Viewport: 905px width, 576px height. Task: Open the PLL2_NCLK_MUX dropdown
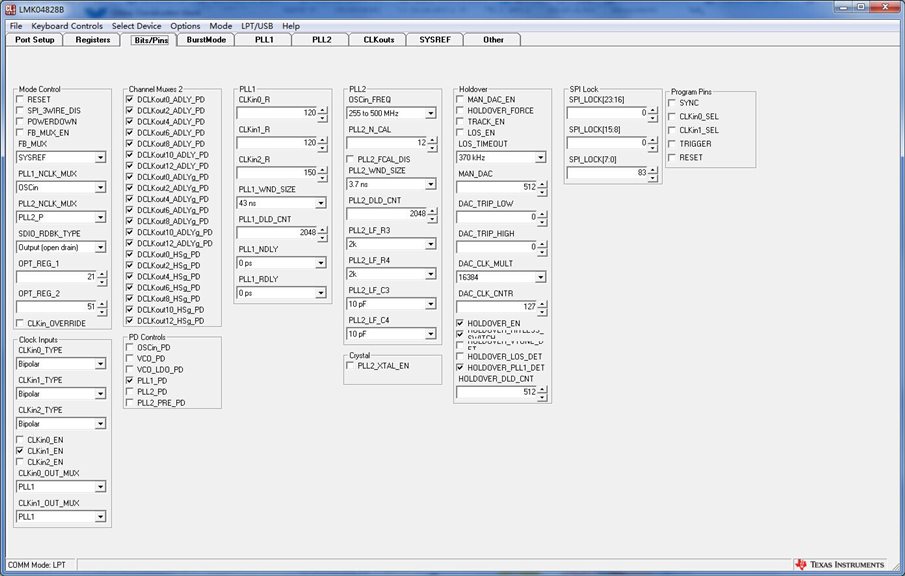tap(61, 217)
